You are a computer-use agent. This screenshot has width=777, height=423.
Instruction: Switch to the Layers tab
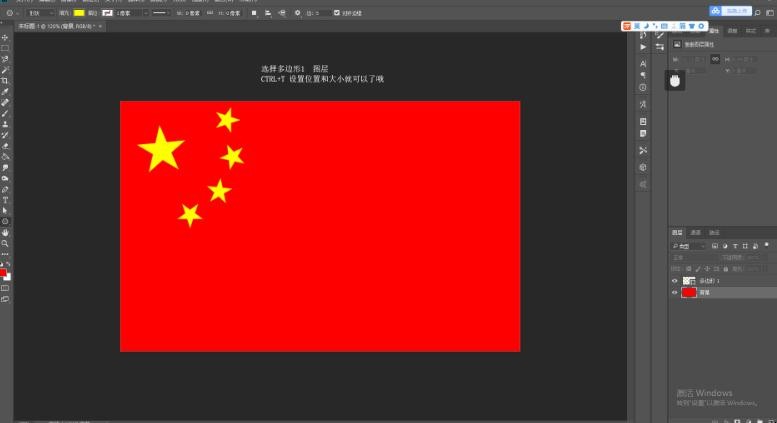[677, 232]
